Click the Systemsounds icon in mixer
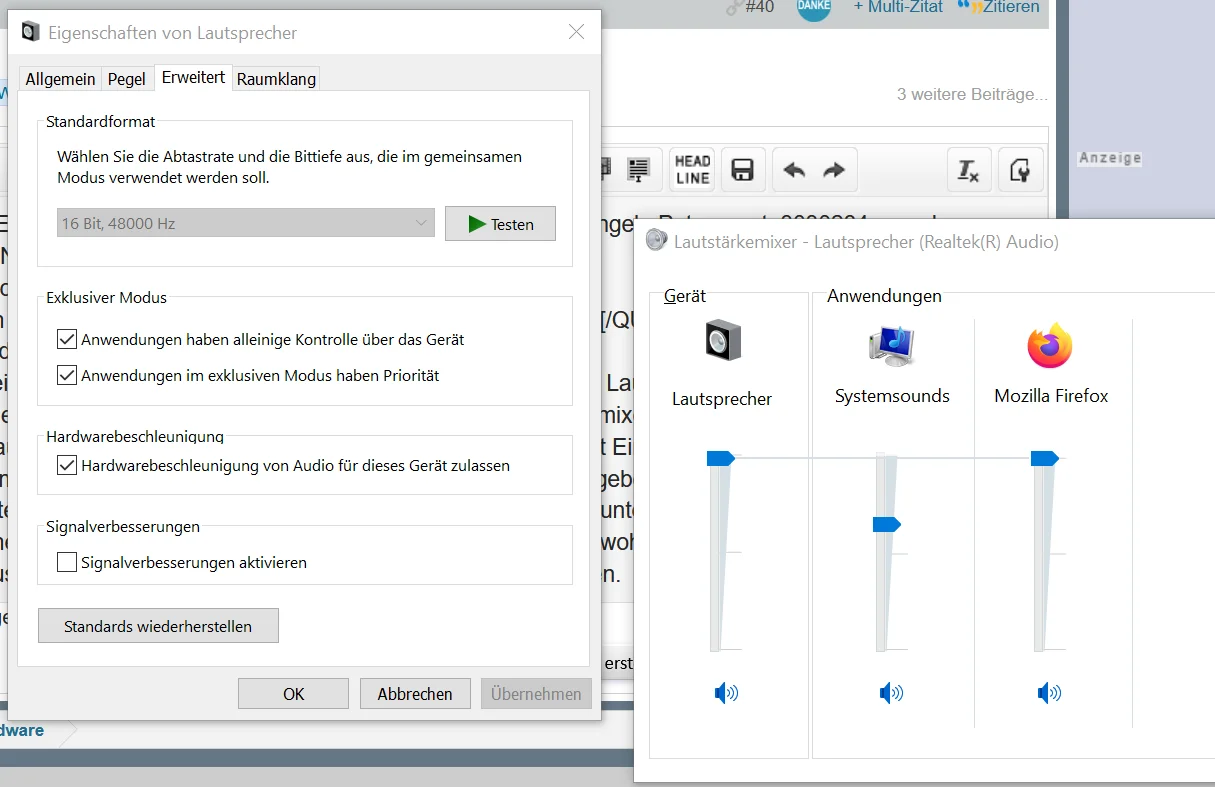This screenshot has height=787, width=1215. pos(891,346)
